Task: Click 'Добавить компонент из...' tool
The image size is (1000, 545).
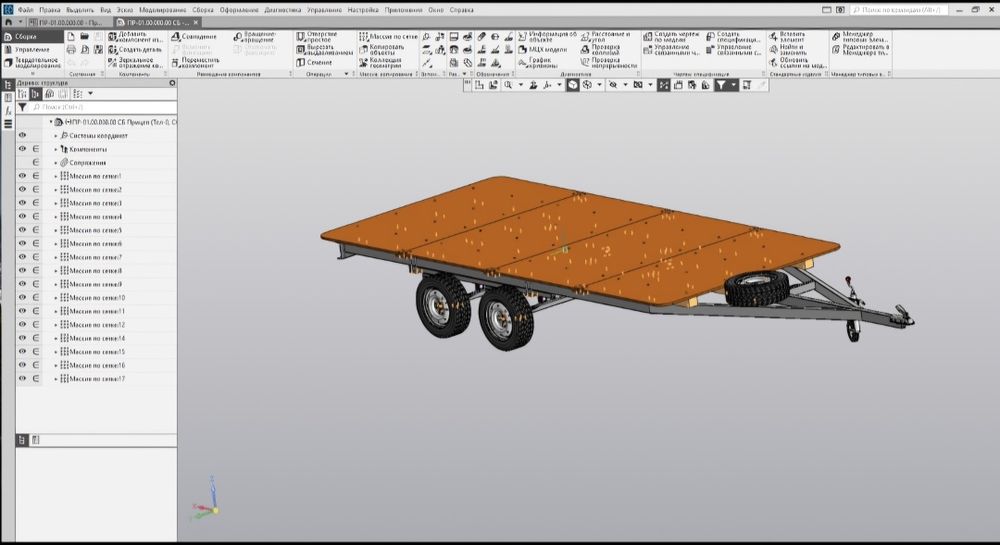Action: (x=135, y=37)
